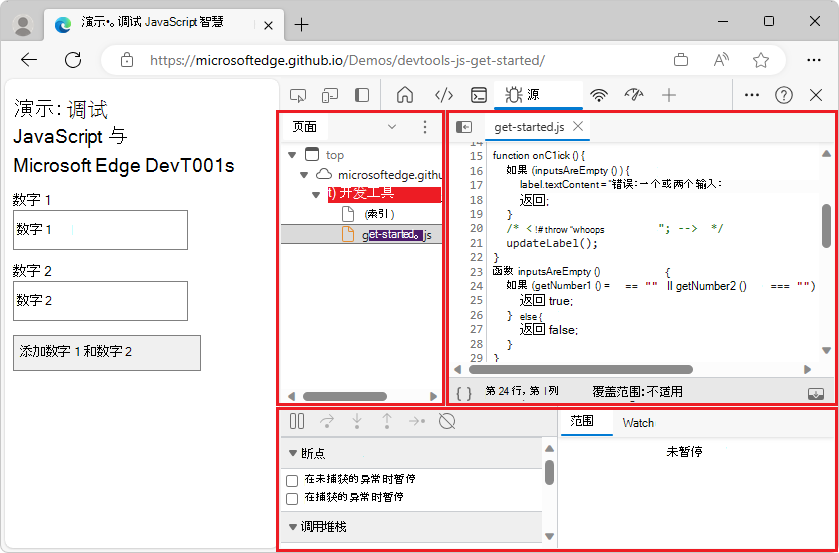Pause script execution button
This screenshot has height=553, width=839.
[297, 421]
